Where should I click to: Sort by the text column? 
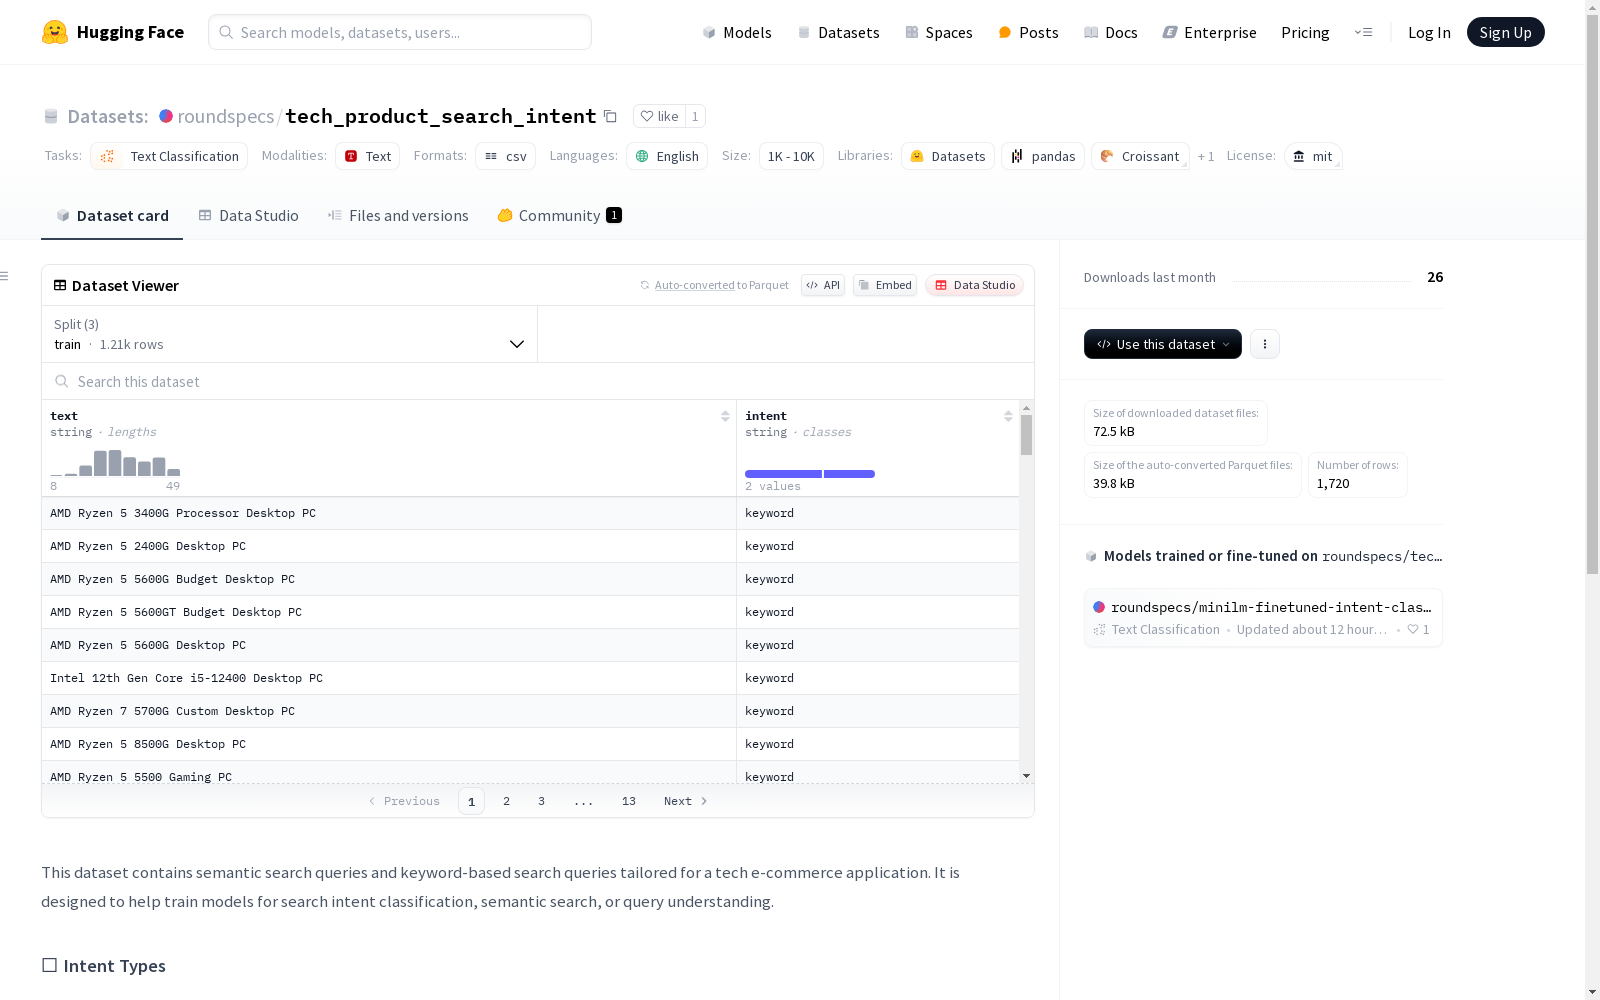tap(725, 416)
